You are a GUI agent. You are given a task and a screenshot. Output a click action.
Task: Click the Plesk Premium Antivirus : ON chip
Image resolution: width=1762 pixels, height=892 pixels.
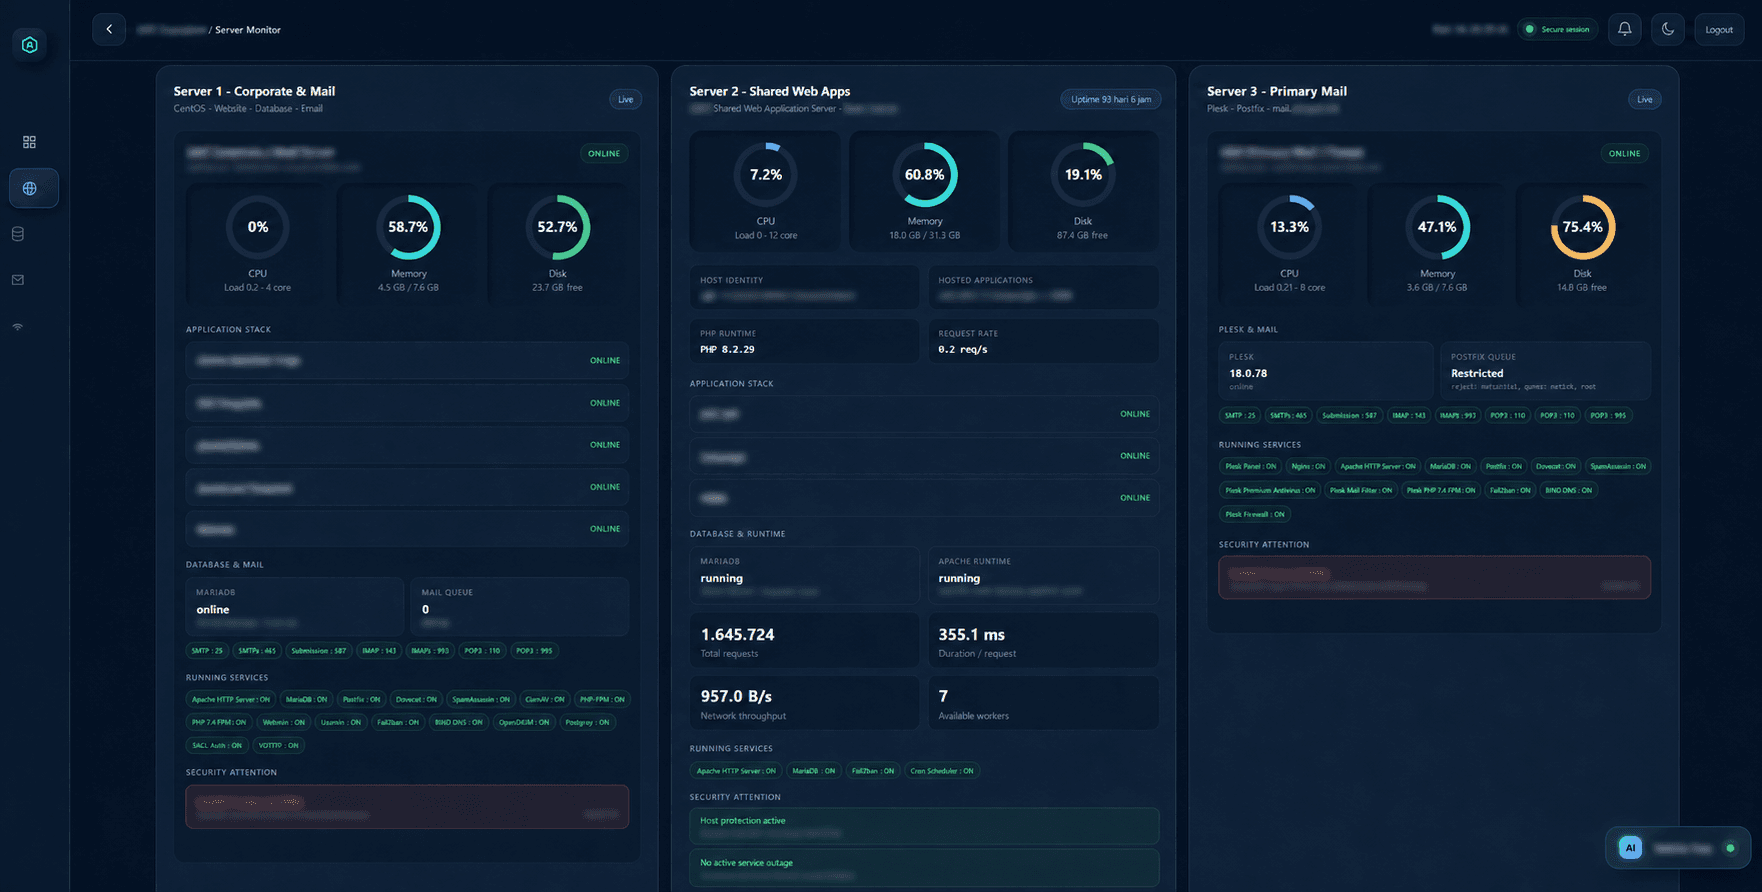(1271, 490)
